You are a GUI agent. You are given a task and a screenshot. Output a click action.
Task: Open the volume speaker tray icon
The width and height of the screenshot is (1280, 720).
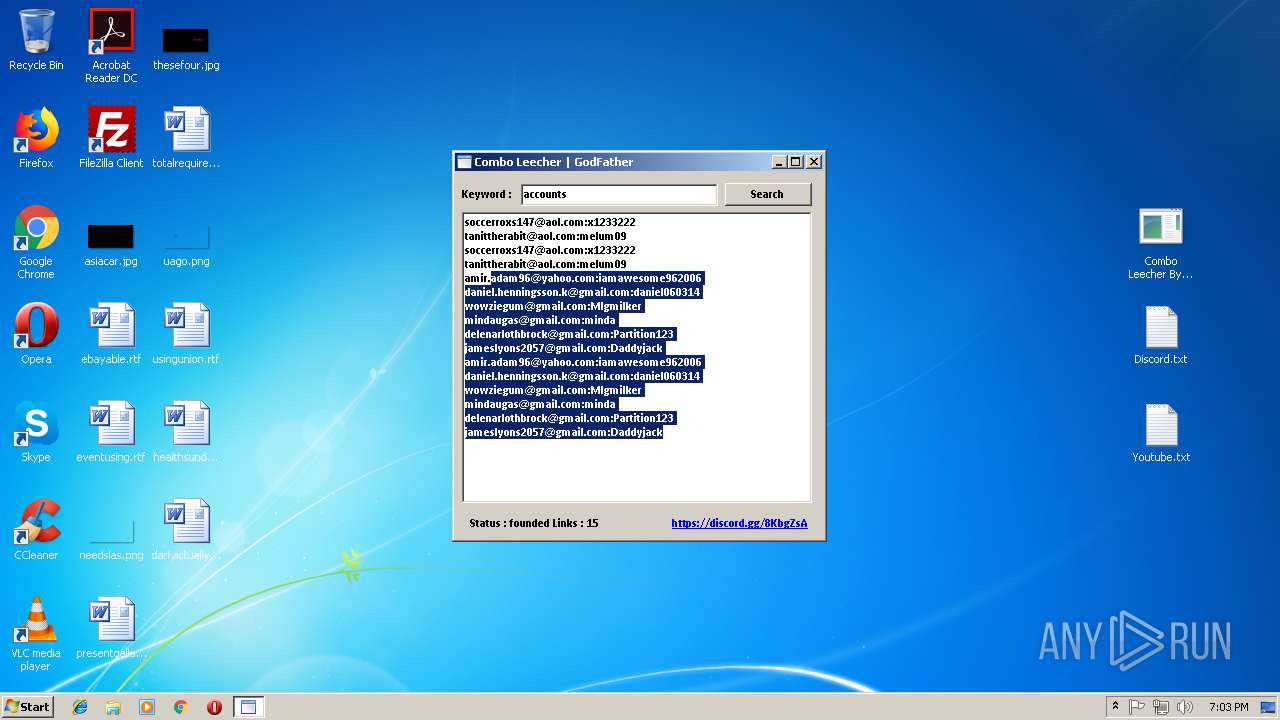point(1185,707)
